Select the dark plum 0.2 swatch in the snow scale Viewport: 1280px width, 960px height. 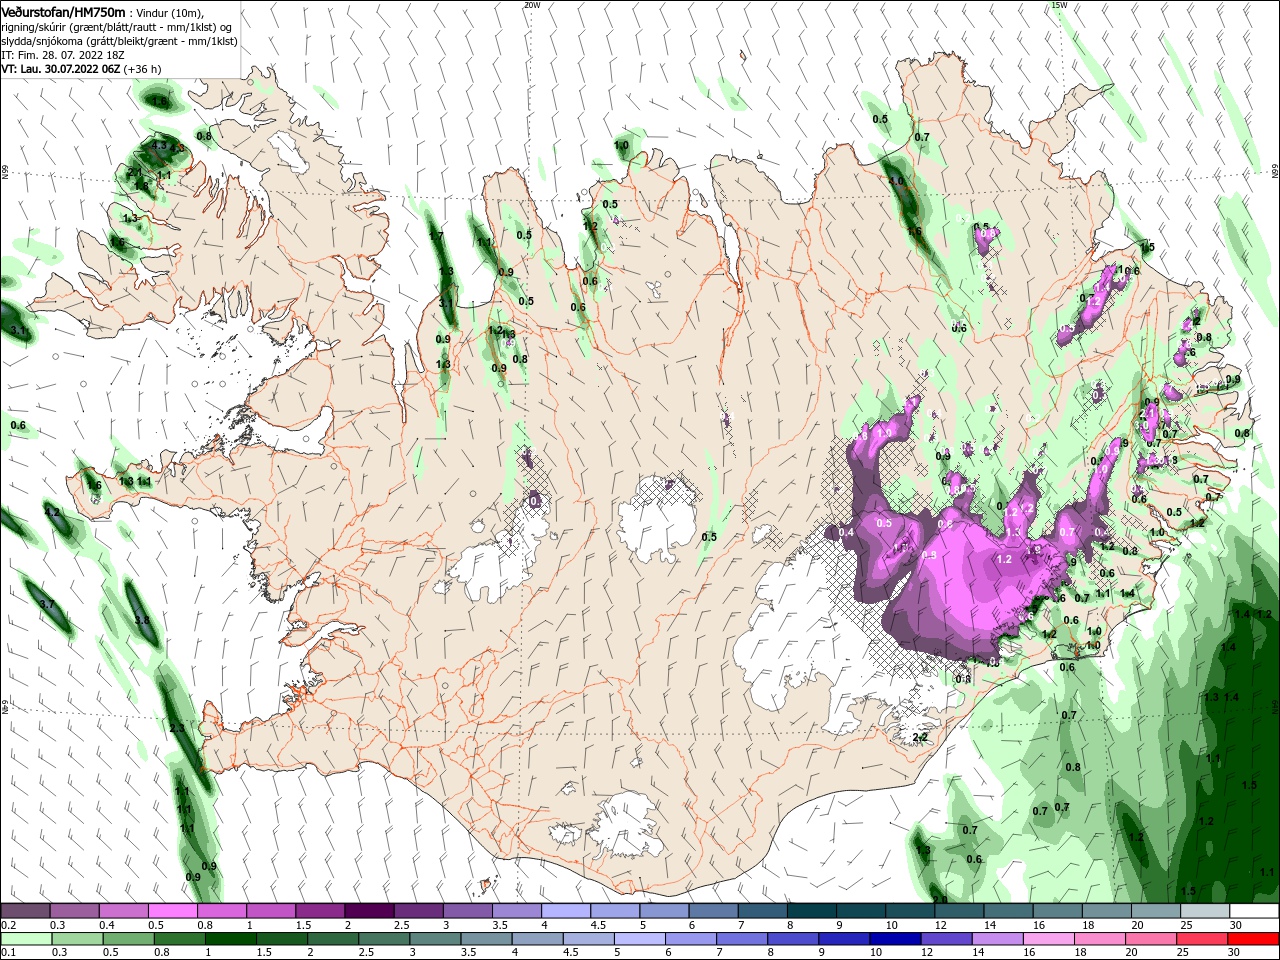pyautogui.click(x=25, y=911)
